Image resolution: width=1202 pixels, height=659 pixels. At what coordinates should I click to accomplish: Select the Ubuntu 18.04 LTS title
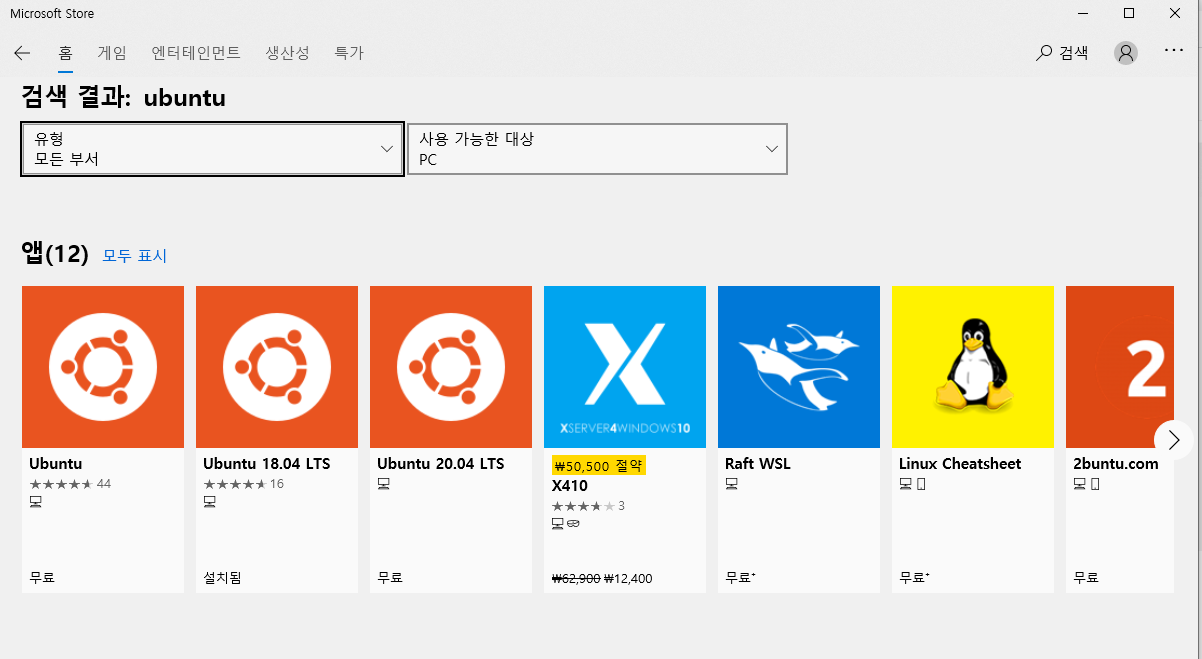click(x=267, y=464)
